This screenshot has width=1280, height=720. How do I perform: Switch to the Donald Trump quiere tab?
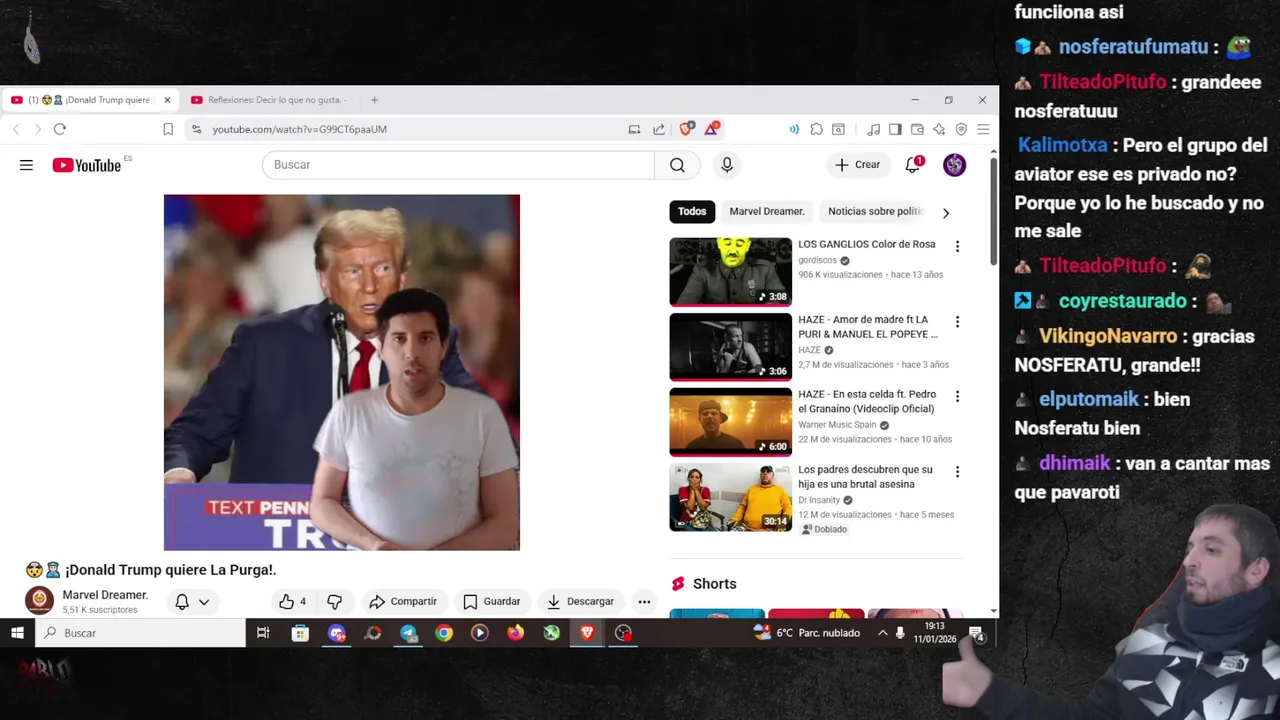point(88,100)
